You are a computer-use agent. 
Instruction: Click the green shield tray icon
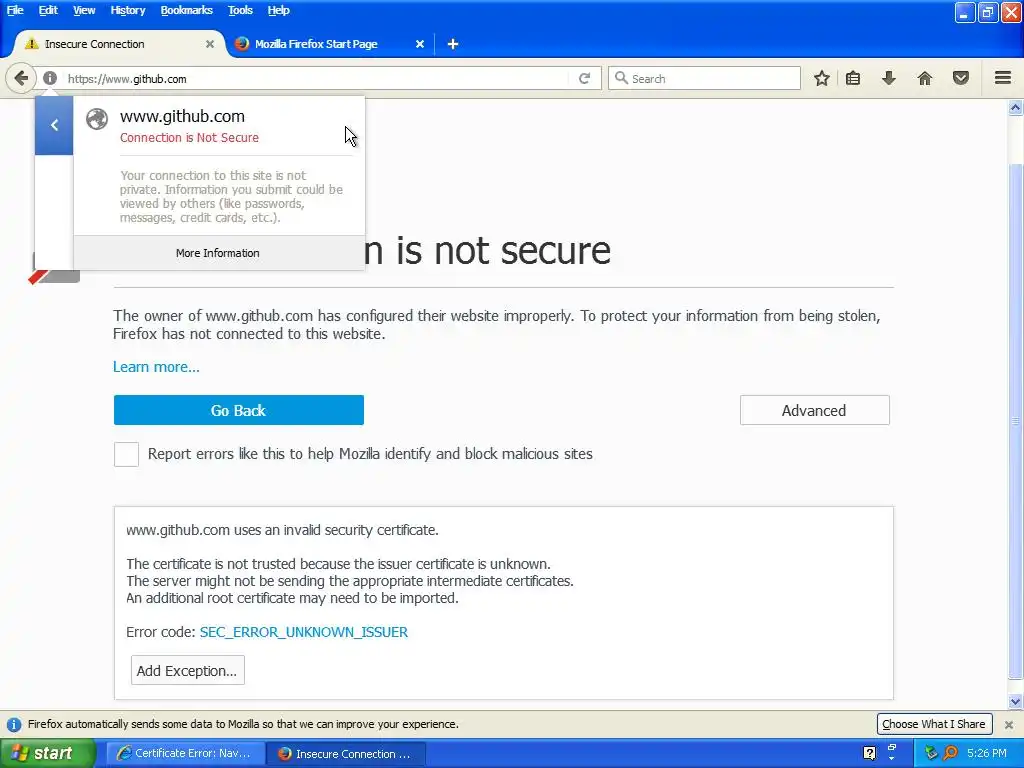931,753
